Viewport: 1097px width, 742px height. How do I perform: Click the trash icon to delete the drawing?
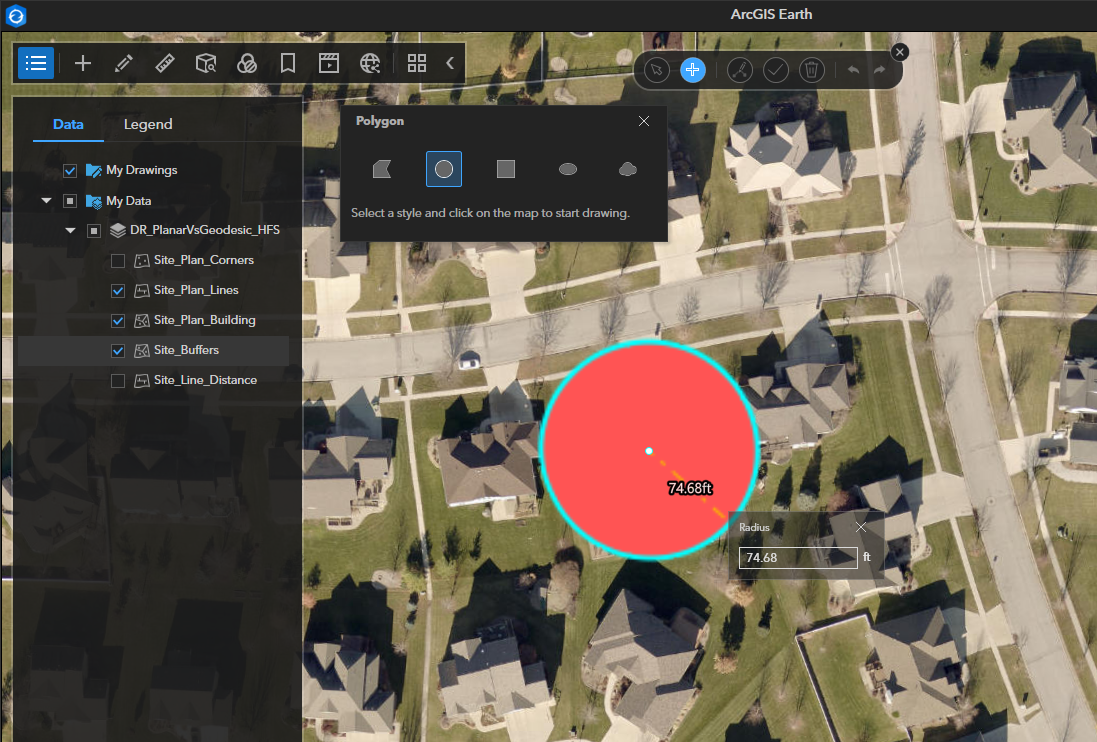click(811, 69)
